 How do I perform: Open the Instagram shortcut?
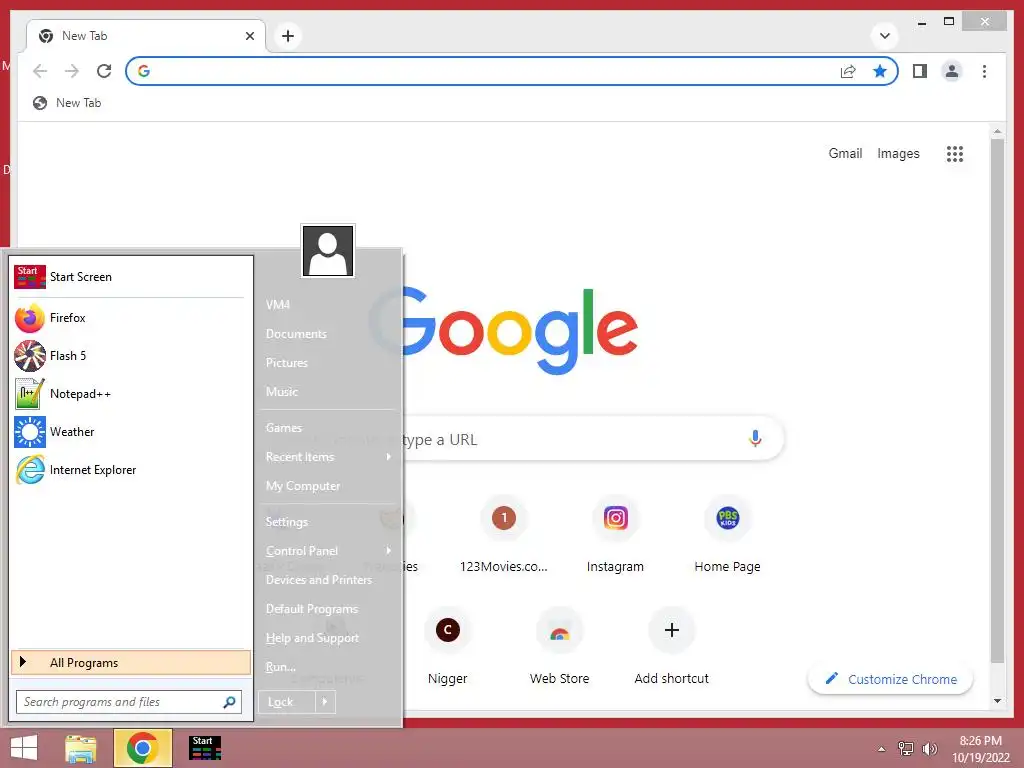615,536
